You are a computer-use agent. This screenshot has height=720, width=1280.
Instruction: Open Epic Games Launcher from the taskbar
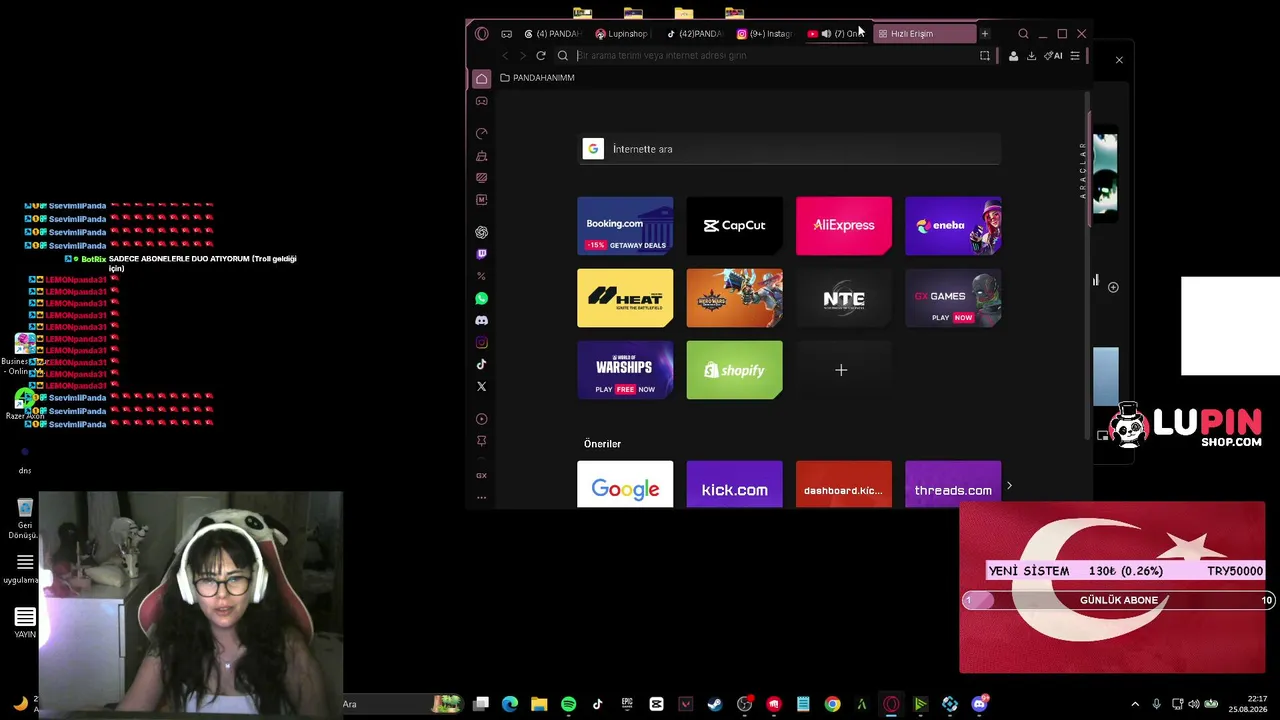[627, 704]
